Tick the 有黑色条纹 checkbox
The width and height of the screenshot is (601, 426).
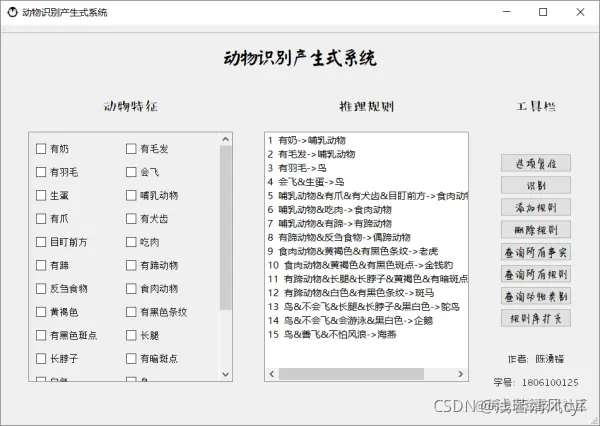[131, 312]
